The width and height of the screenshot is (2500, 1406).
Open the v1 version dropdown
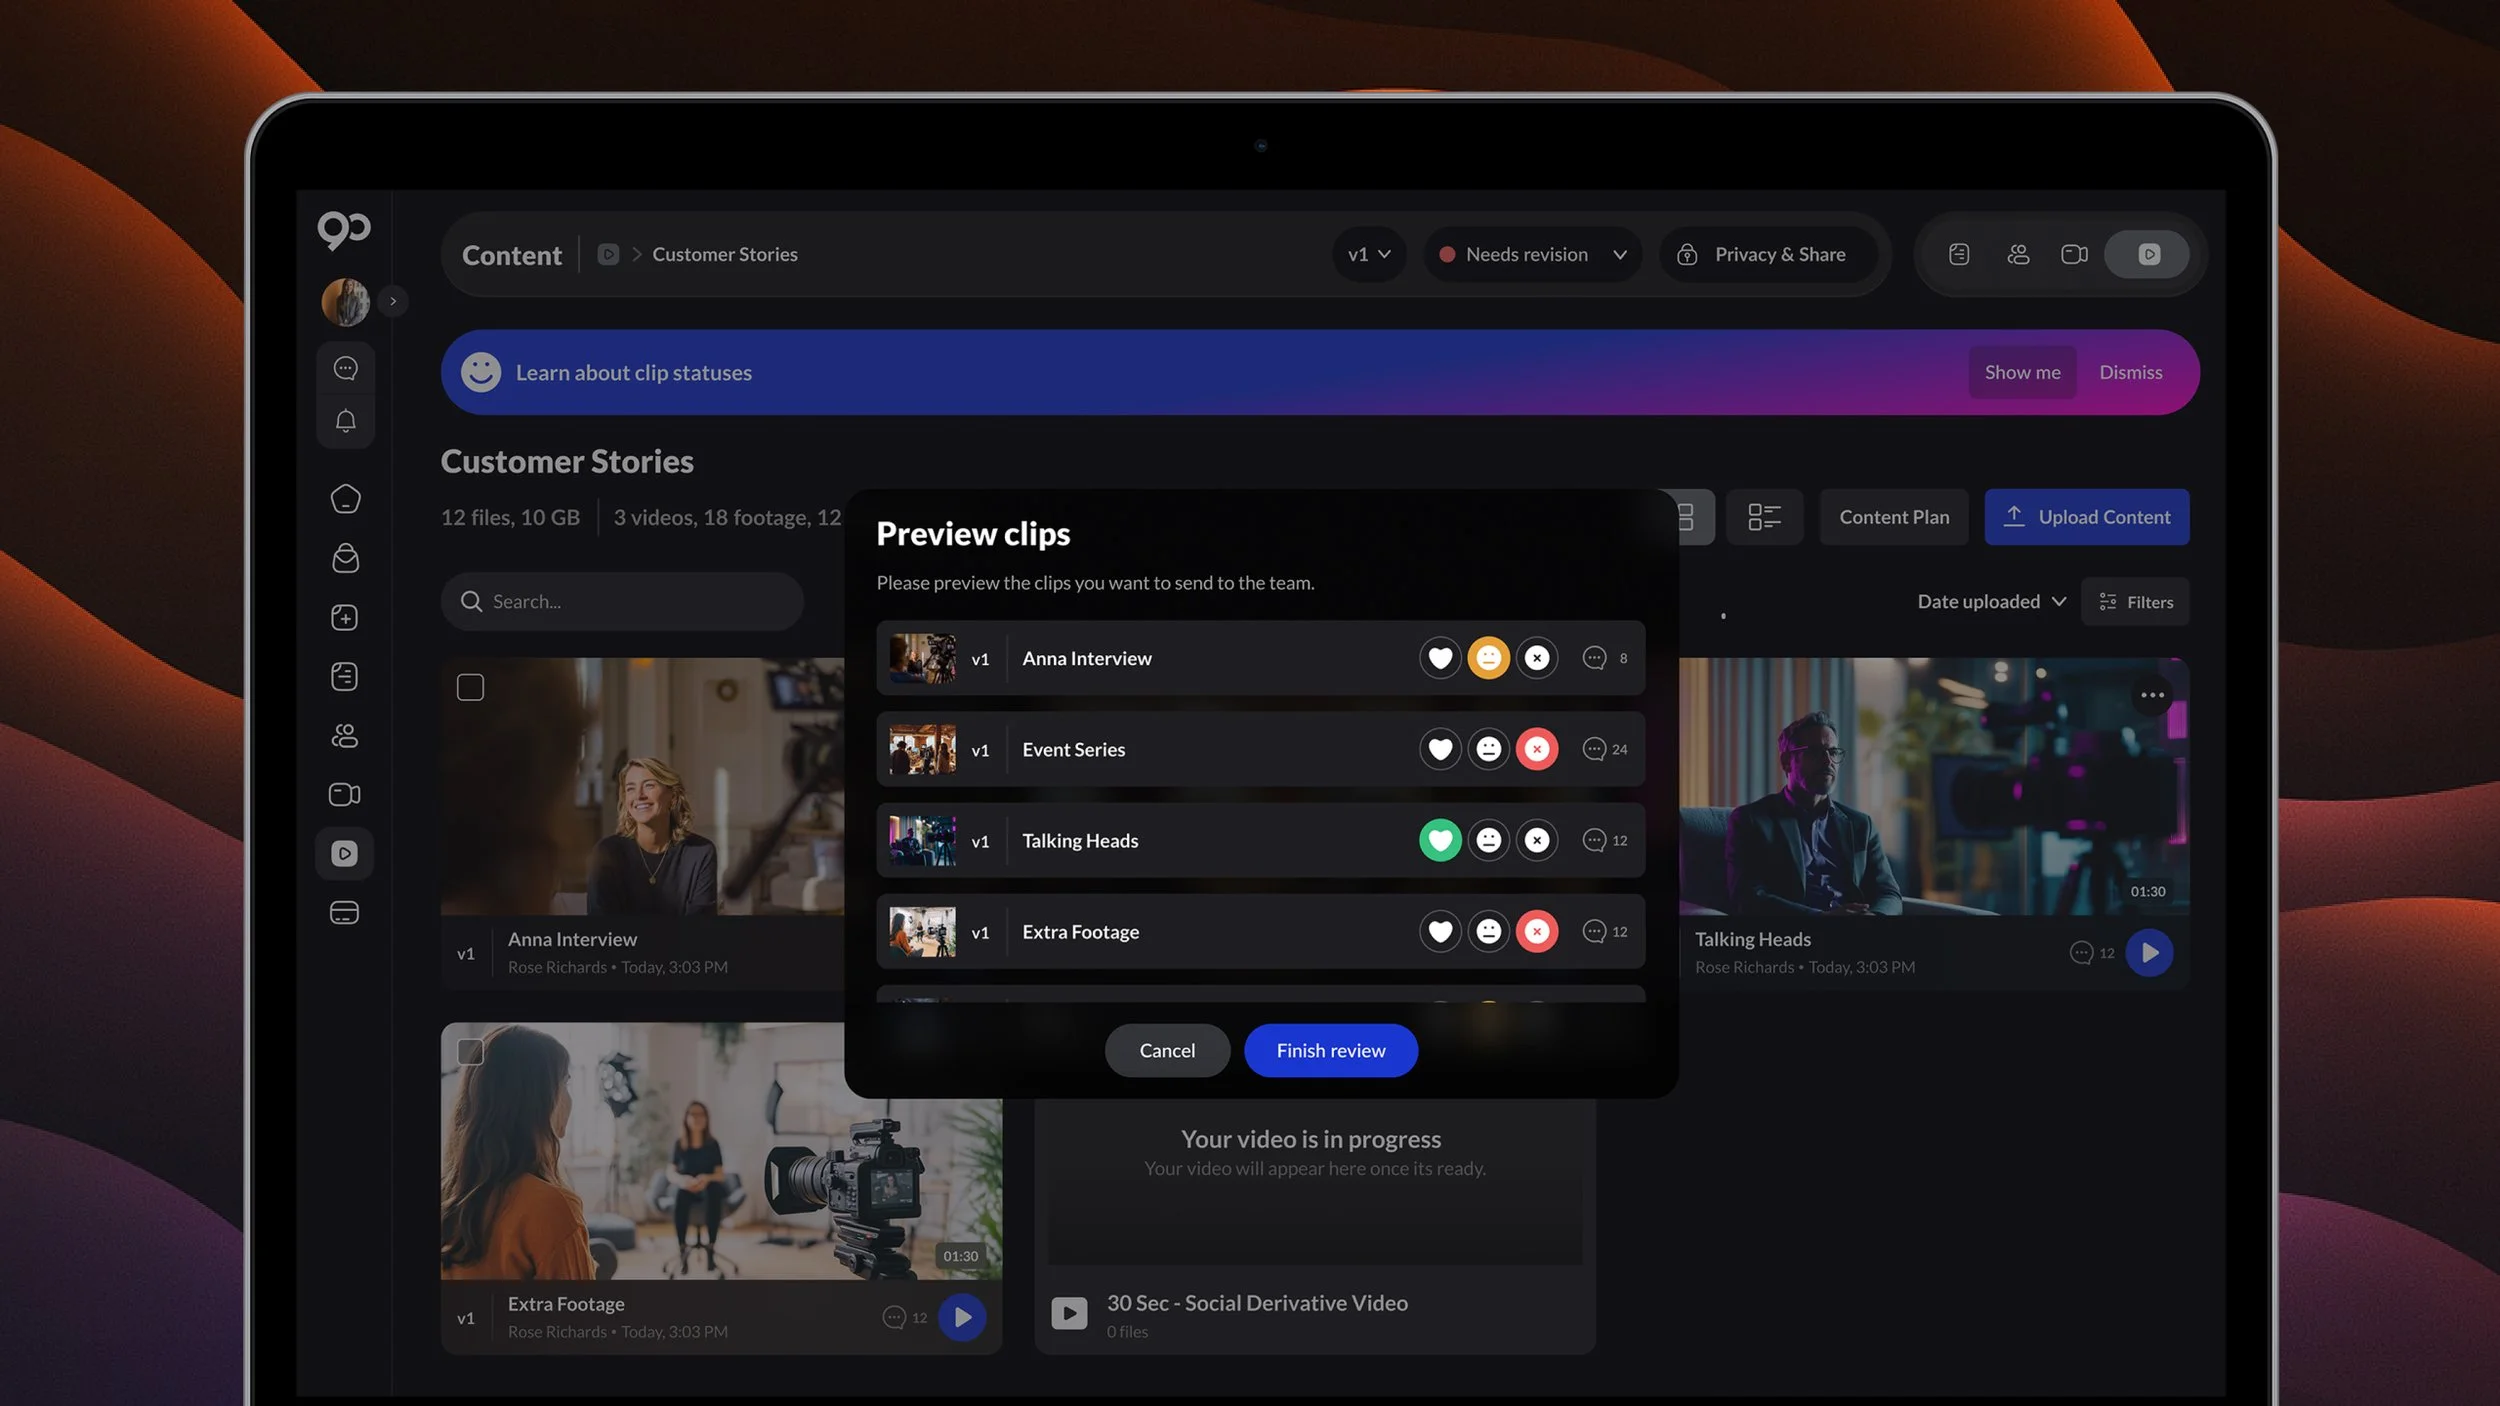coord(1369,254)
